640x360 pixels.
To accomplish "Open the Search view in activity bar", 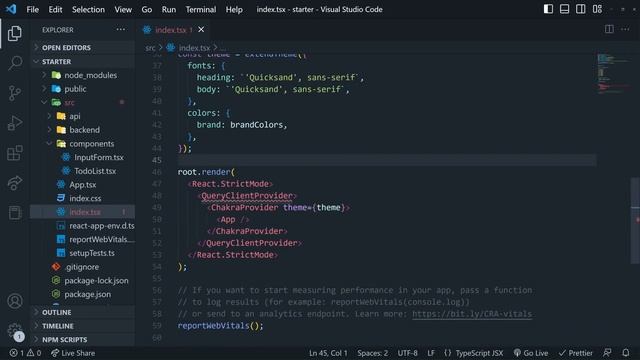I will (x=15, y=63).
